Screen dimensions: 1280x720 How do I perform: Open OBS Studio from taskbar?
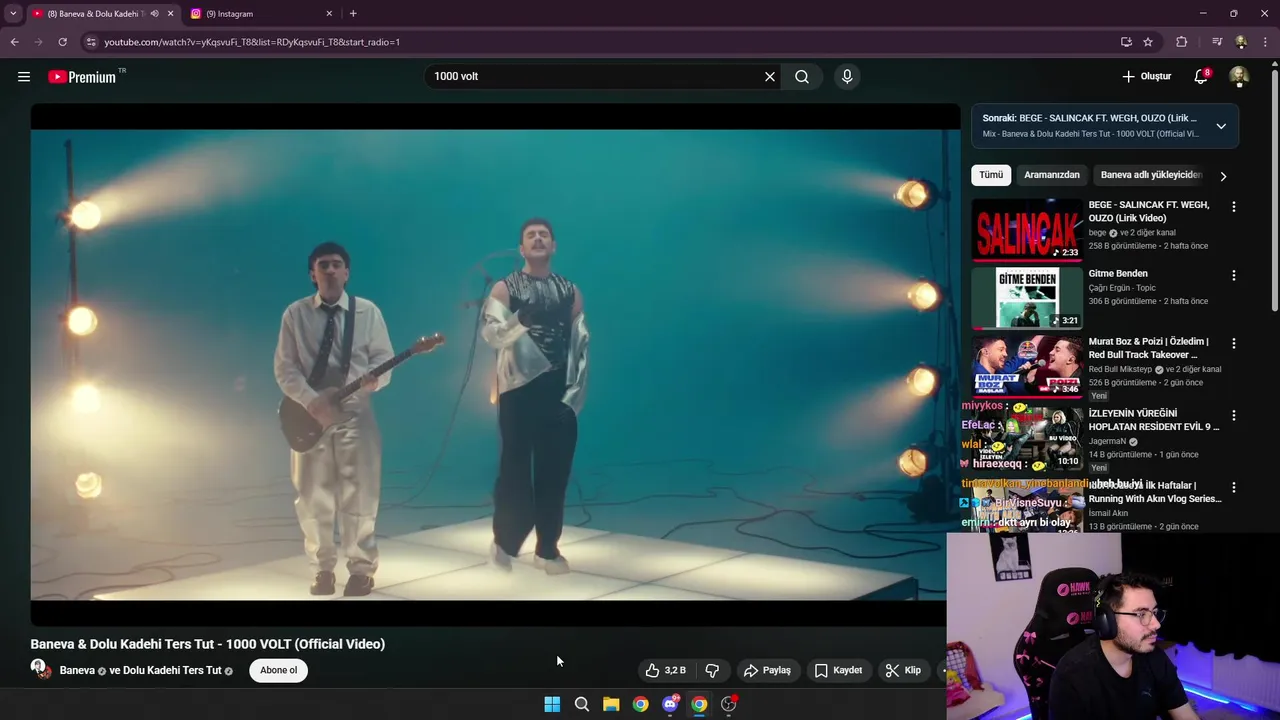(729, 704)
